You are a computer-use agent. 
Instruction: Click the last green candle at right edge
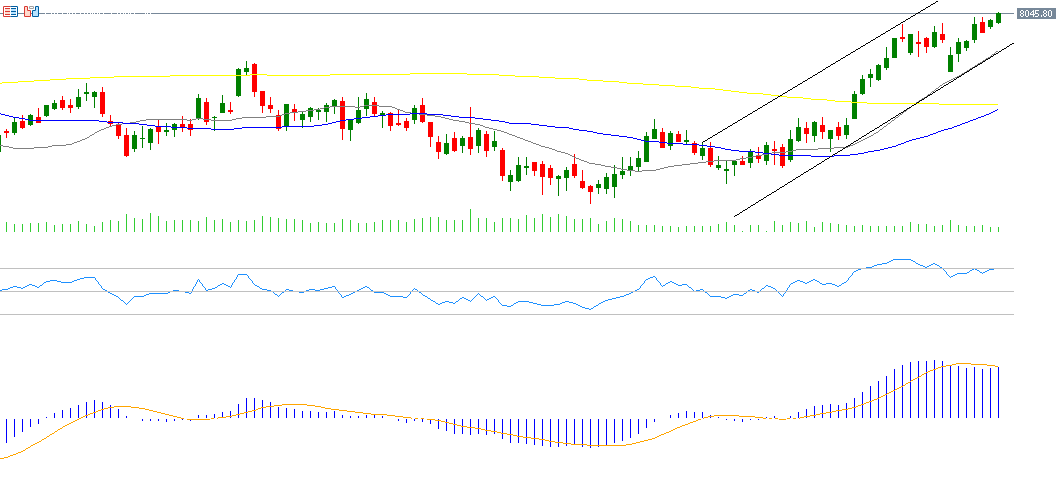(x=998, y=17)
